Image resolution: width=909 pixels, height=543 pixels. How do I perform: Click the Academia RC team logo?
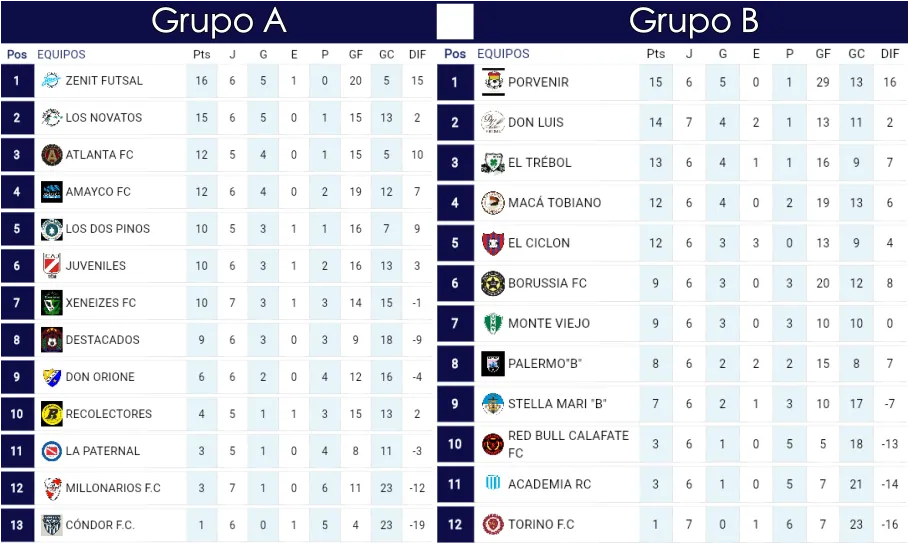pos(492,484)
